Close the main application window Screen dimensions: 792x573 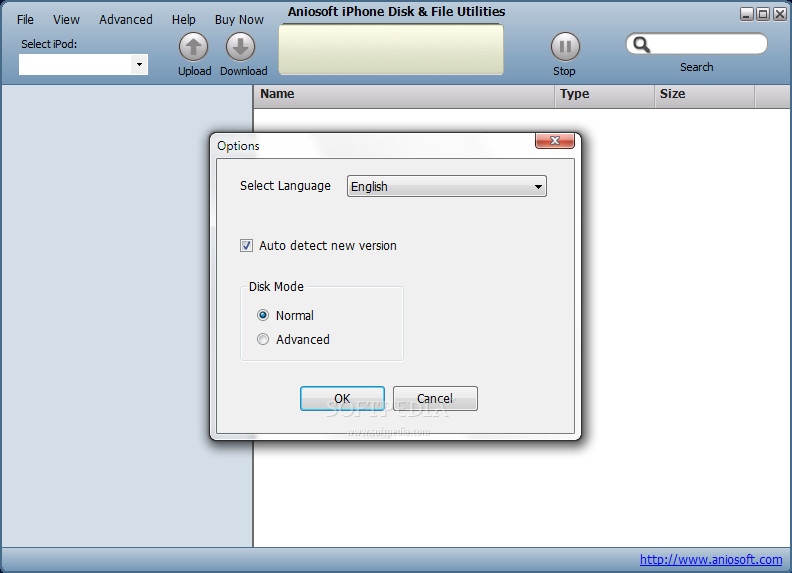(780, 14)
